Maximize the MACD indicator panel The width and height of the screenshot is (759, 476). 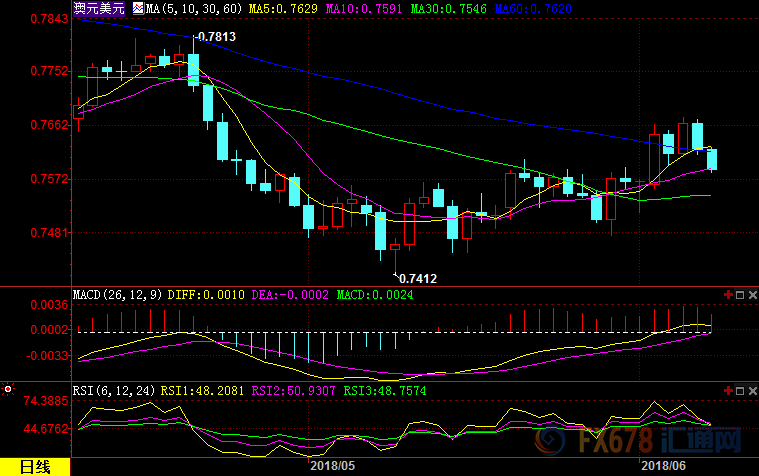tap(739, 295)
